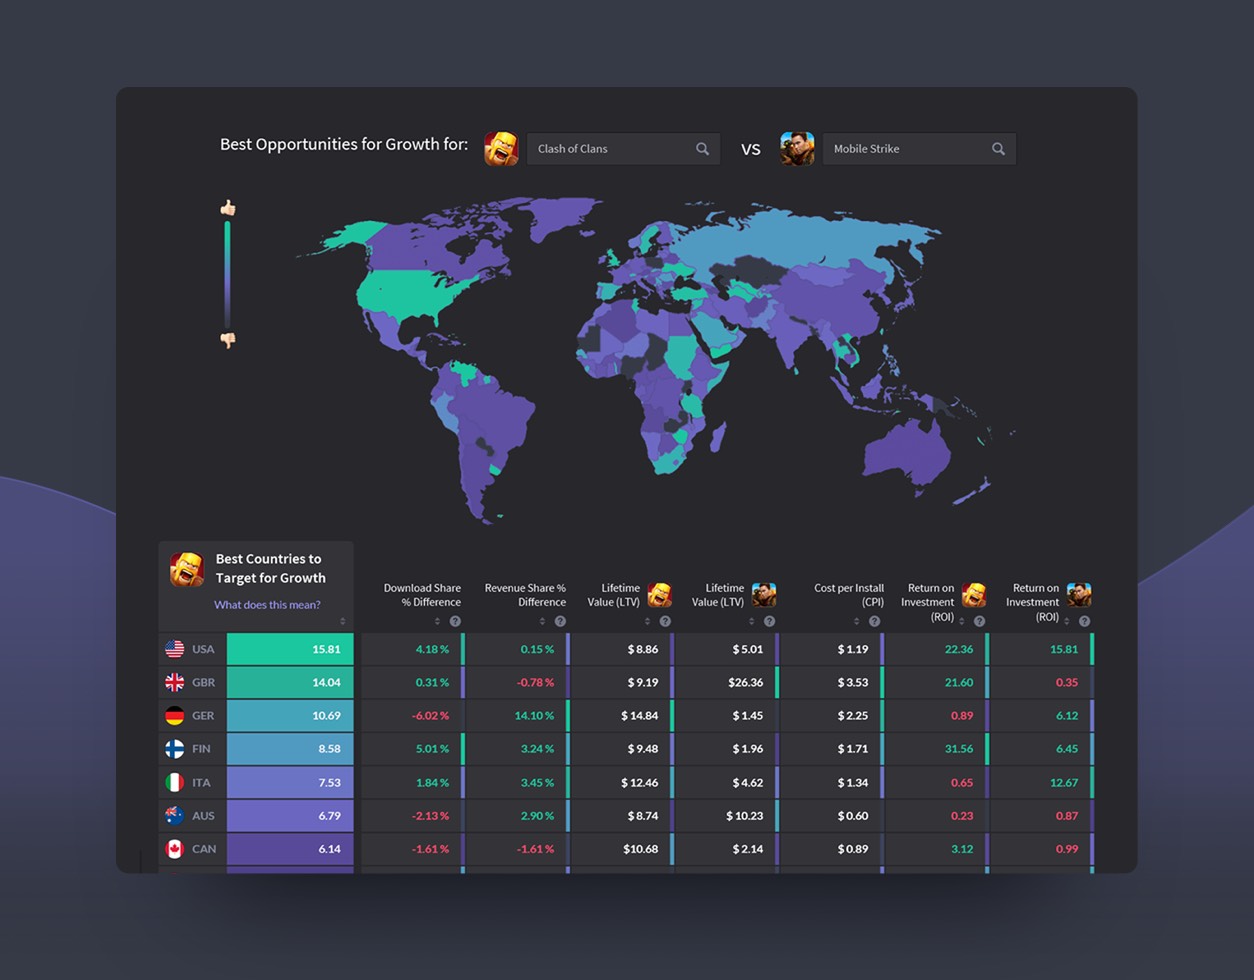Click the Clash of Clans search magnifier icon
The image size is (1254, 980).
(702, 149)
